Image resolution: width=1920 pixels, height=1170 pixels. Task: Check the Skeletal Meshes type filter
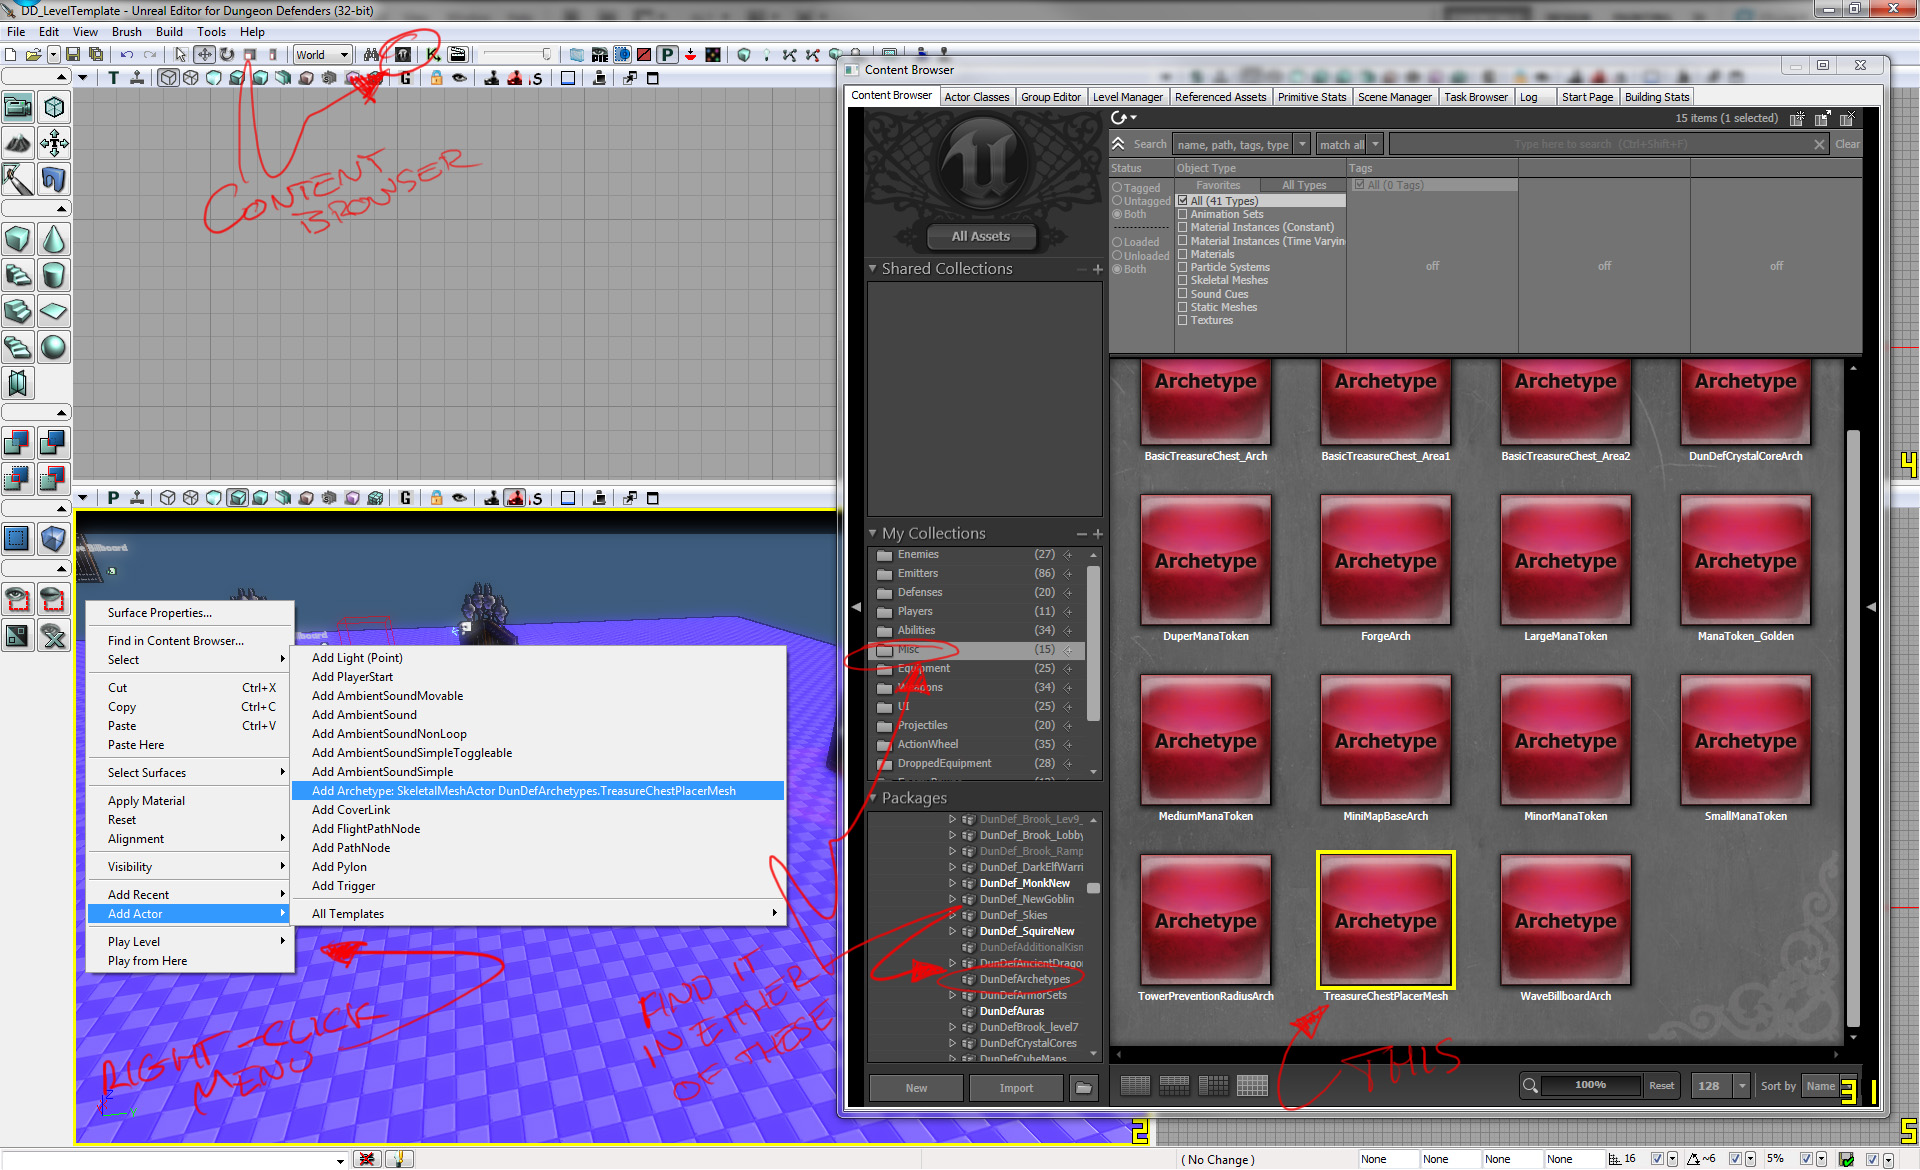click(1182, 280)
